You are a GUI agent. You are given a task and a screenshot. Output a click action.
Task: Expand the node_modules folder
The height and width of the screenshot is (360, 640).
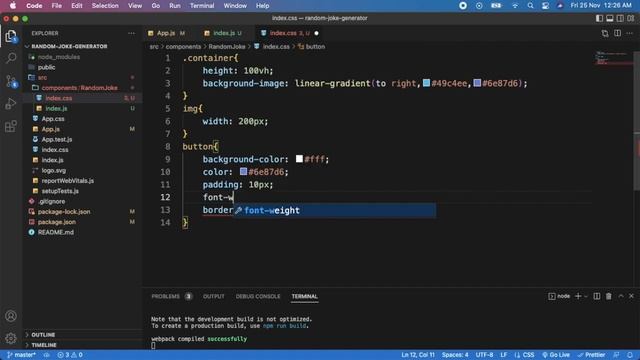(x=58, y=57)
